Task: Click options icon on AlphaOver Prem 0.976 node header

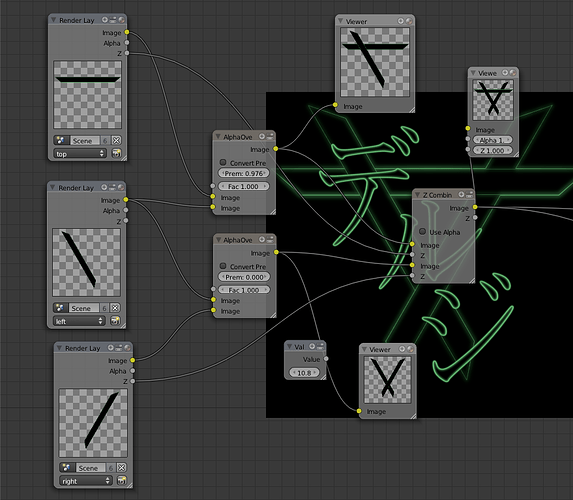Action: [270, 136]
